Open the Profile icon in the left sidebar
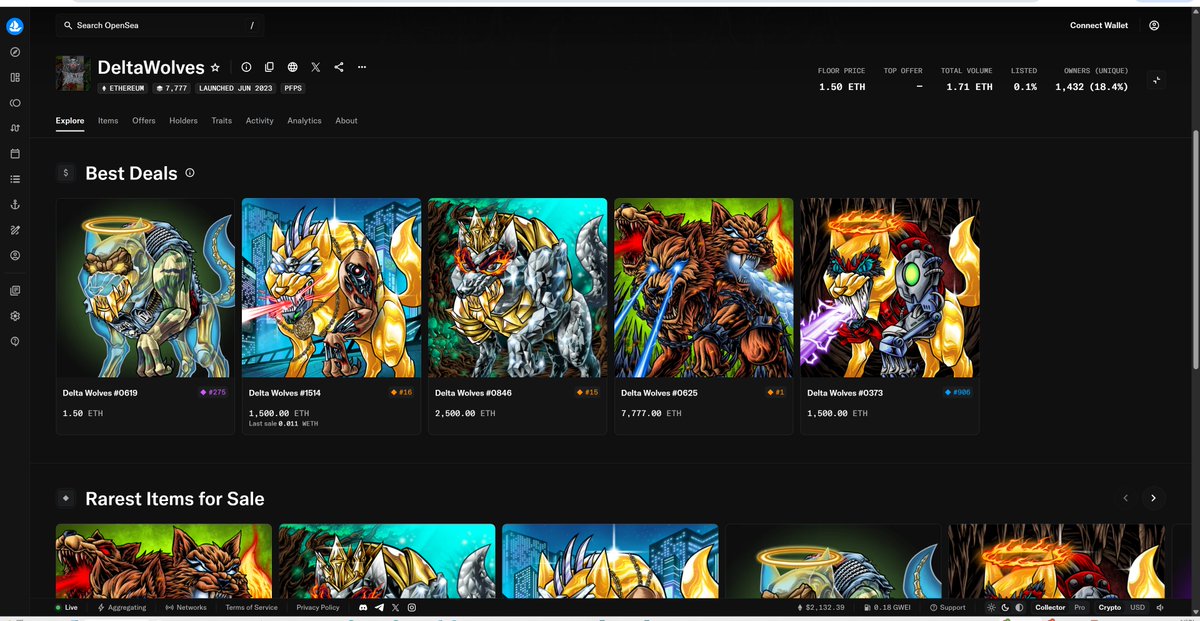The width and height of the screenshot is (1200, 621). [15, 256]
